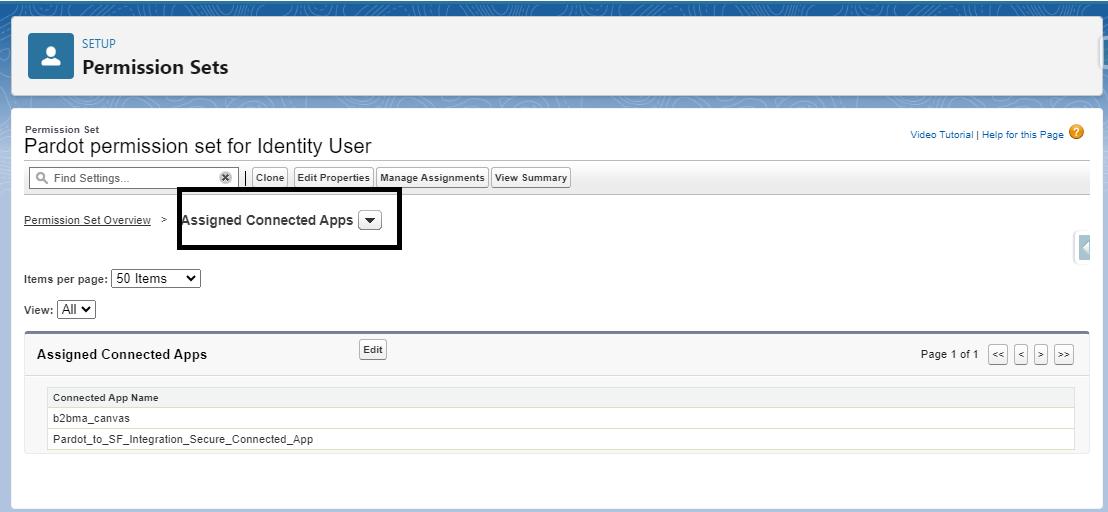Click the Edit Properties button
The height and width of the screenshot is (512, 1108).
(x=334, y=178)
